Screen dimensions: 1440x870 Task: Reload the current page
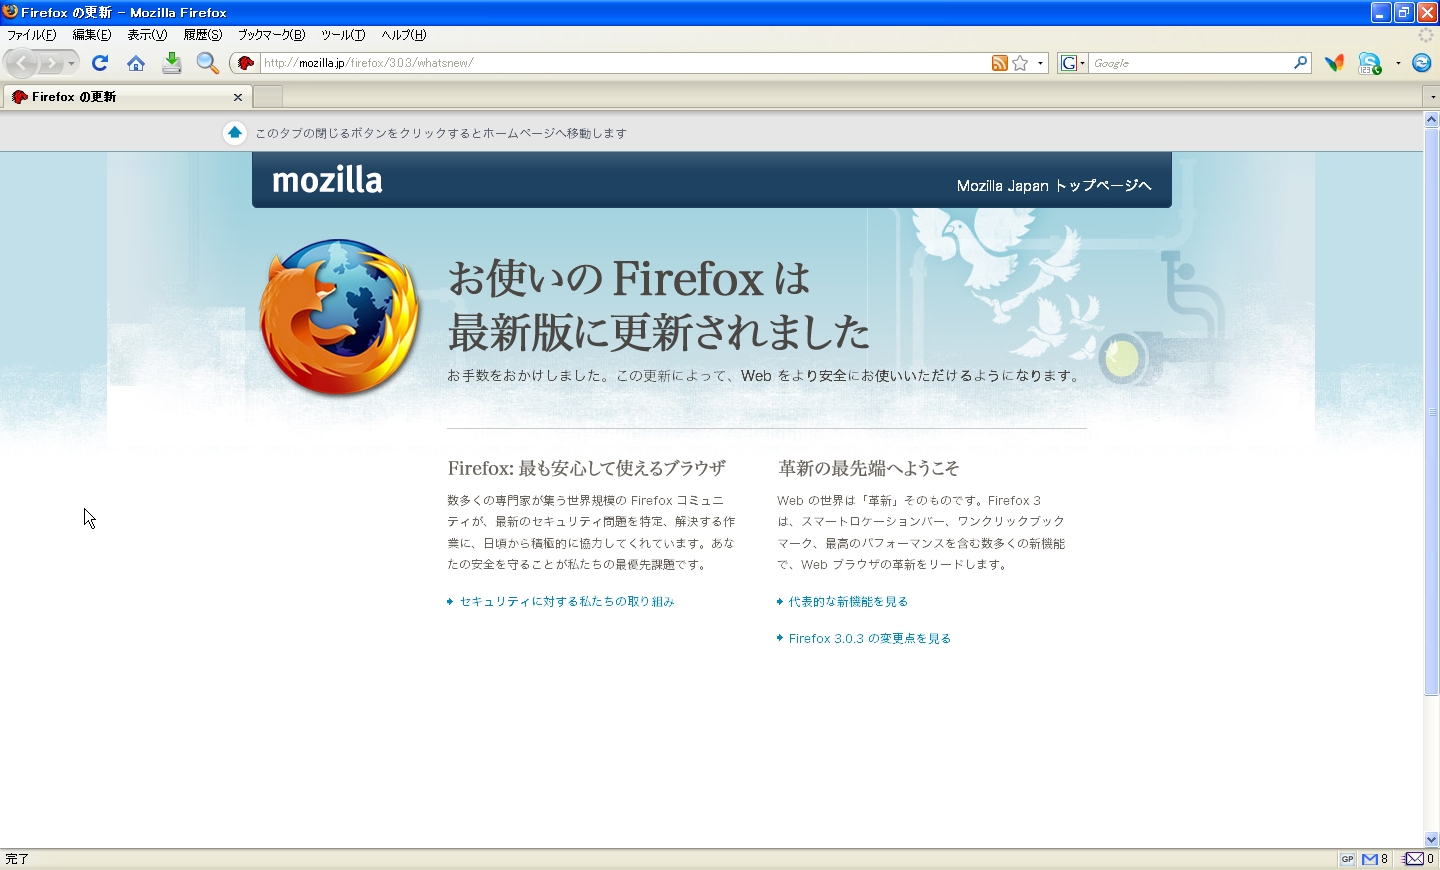click(100, 63)
